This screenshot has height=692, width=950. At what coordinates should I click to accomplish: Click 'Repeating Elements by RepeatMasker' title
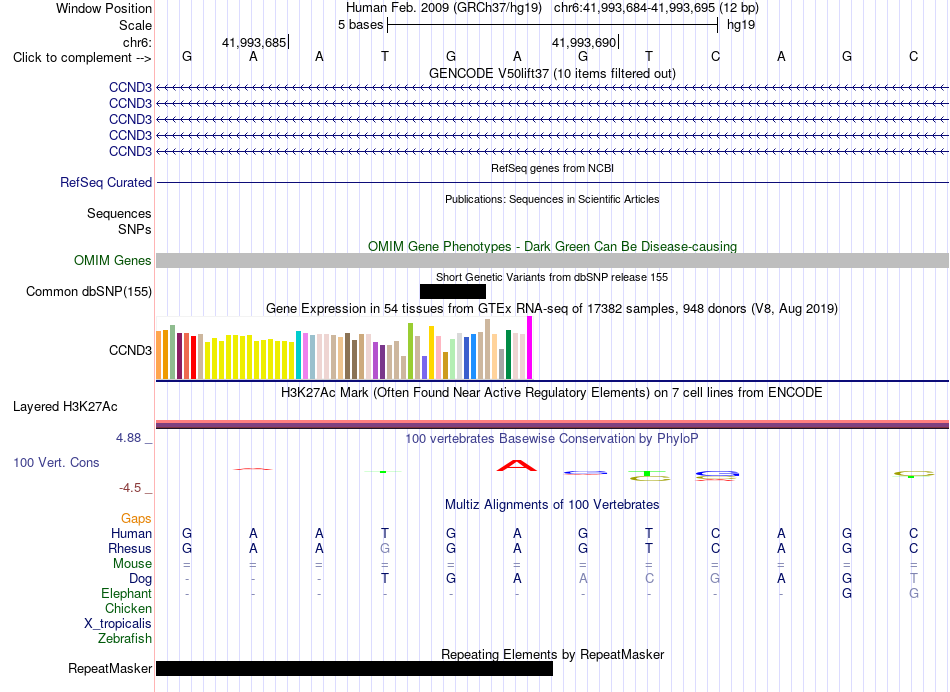pyautogui.click(x=553, y=654)
